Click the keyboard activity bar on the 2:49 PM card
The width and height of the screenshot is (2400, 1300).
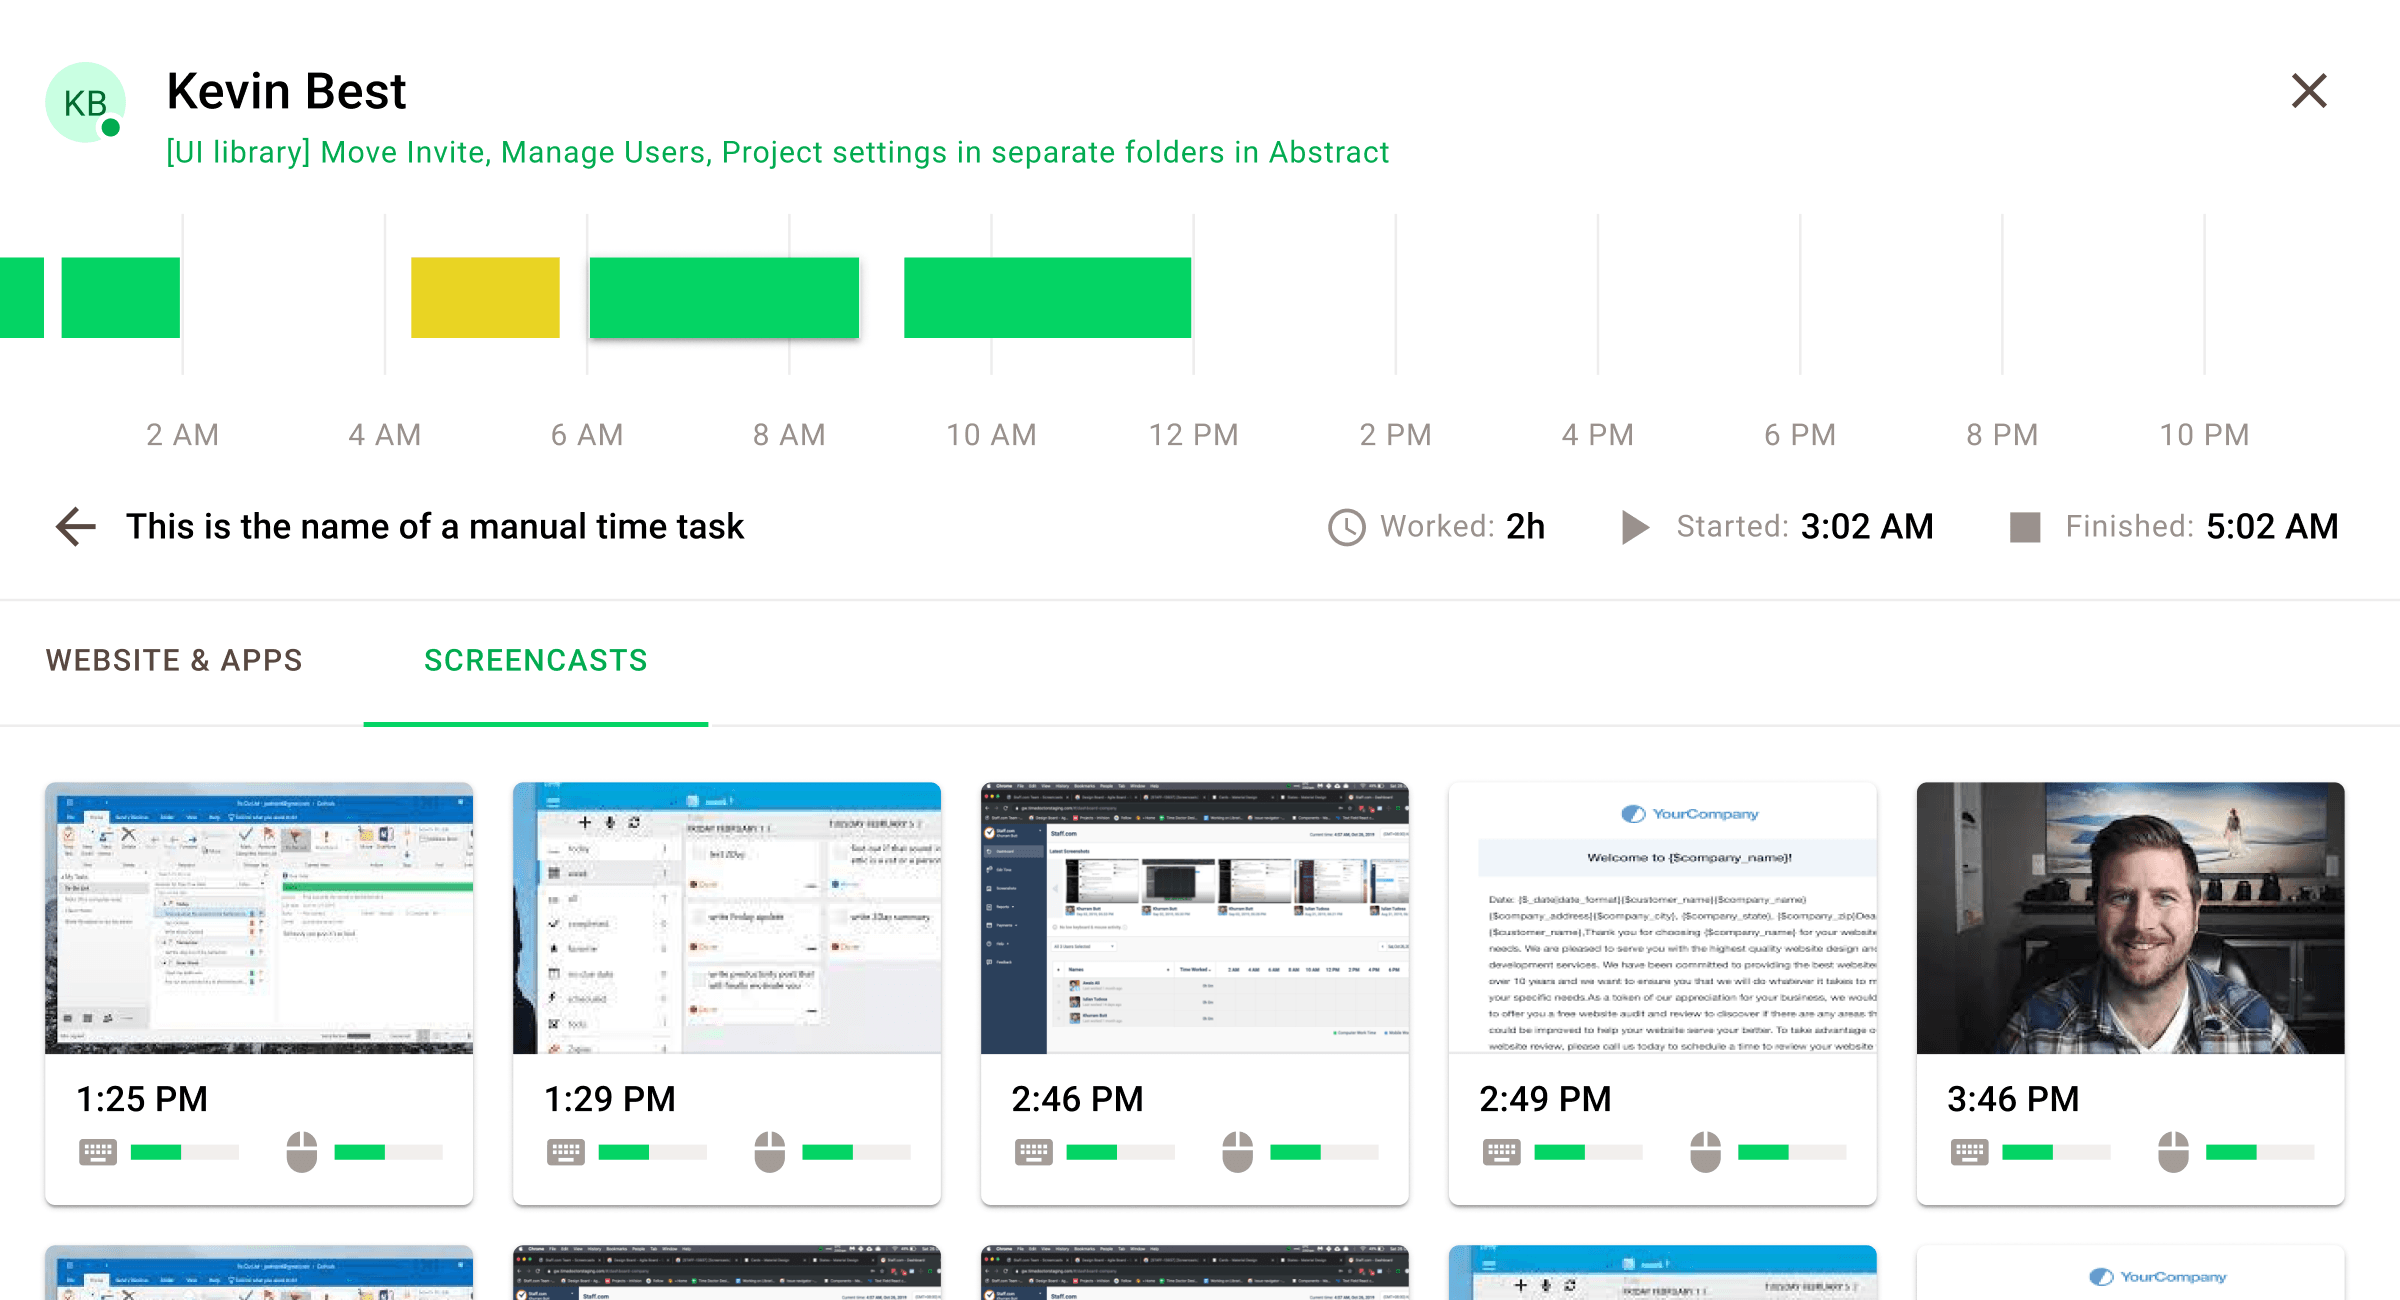coord(1588,1152)
